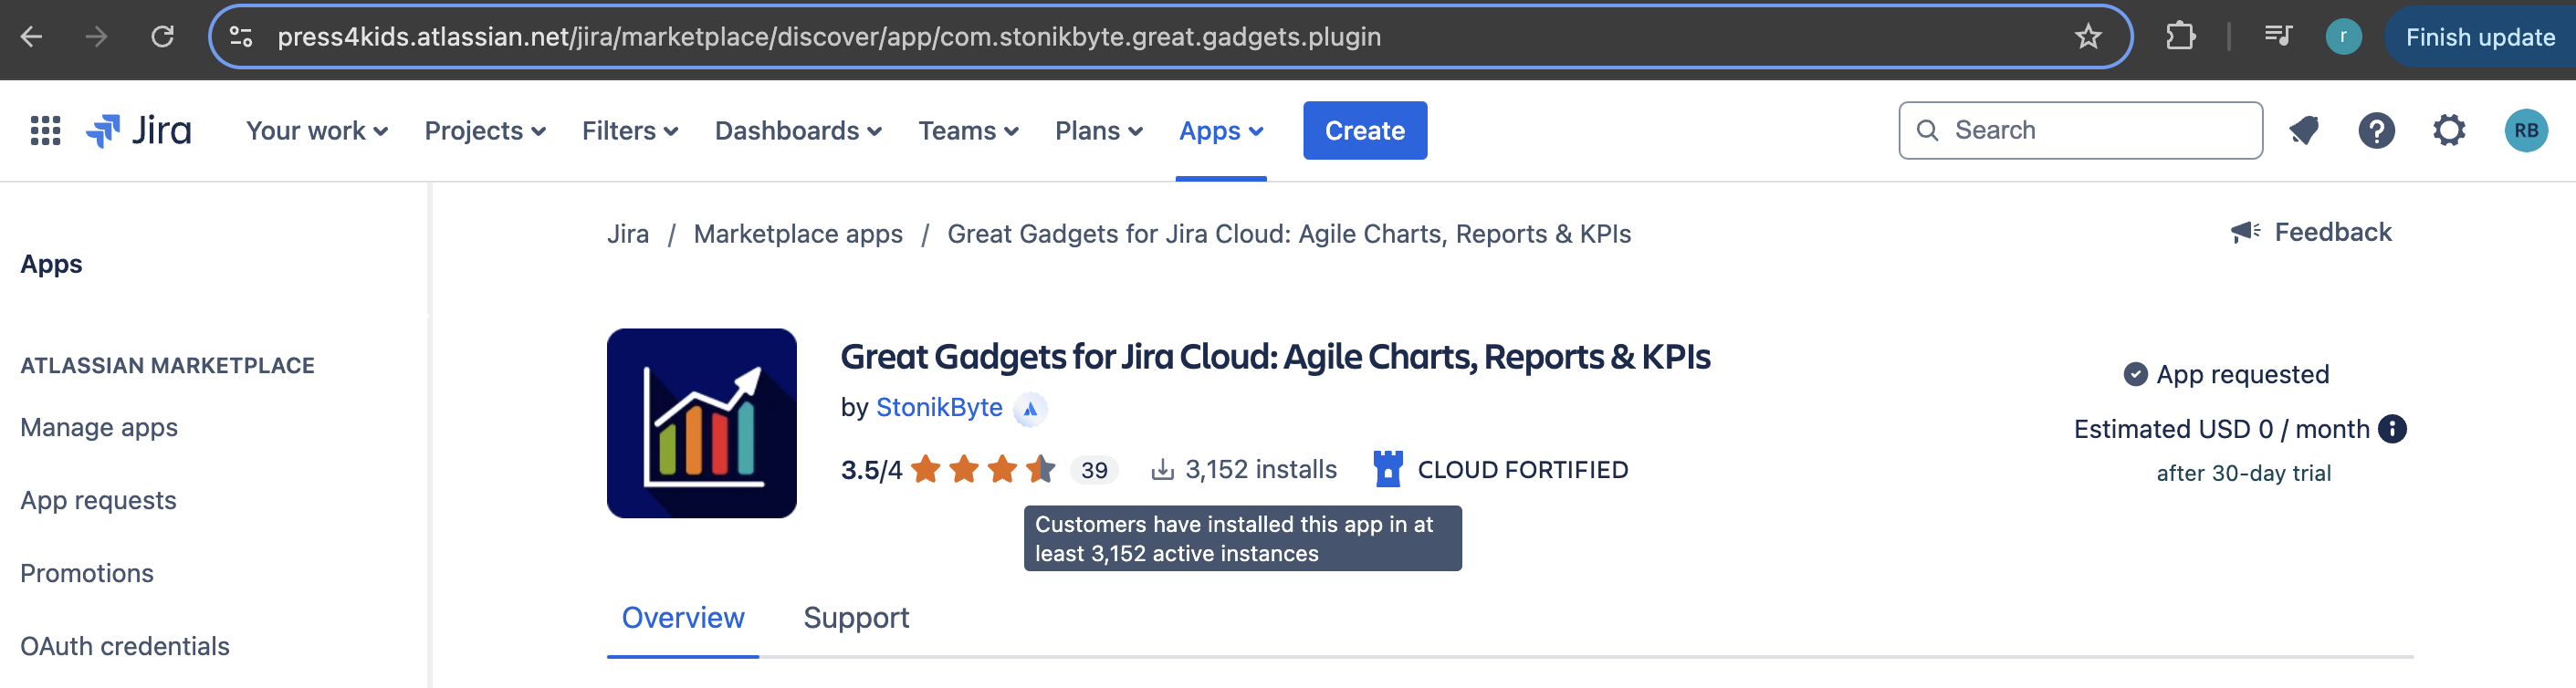Image resolution: width=2576 pixels, height=688 pixels.
Task: Switch to the Support tab
Action: coord(856,618)
